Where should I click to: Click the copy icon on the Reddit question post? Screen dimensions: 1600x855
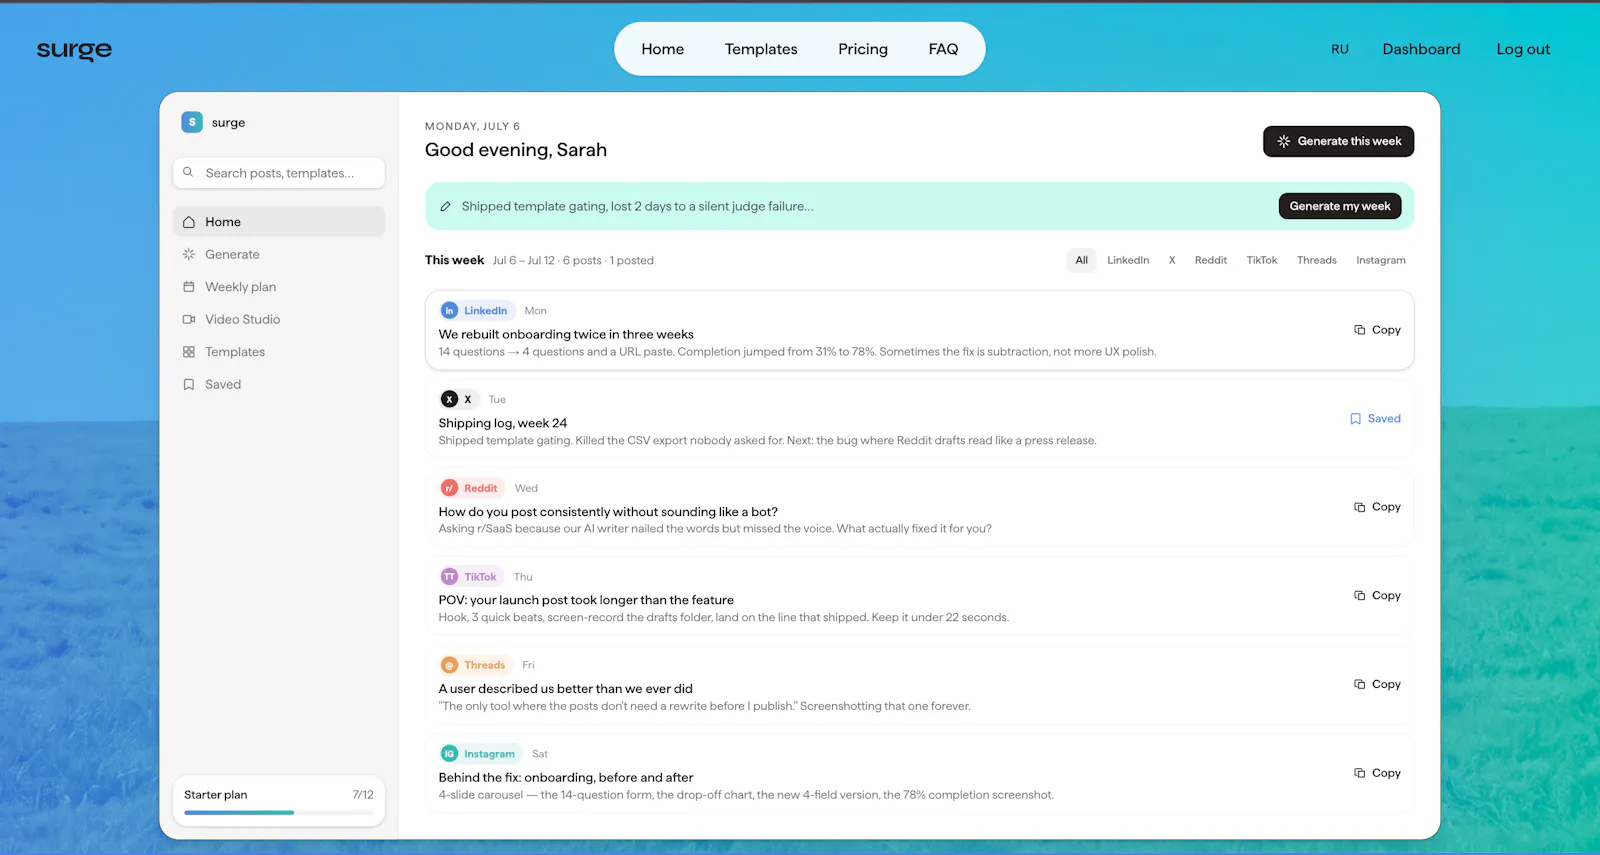tap(1360, 507)
